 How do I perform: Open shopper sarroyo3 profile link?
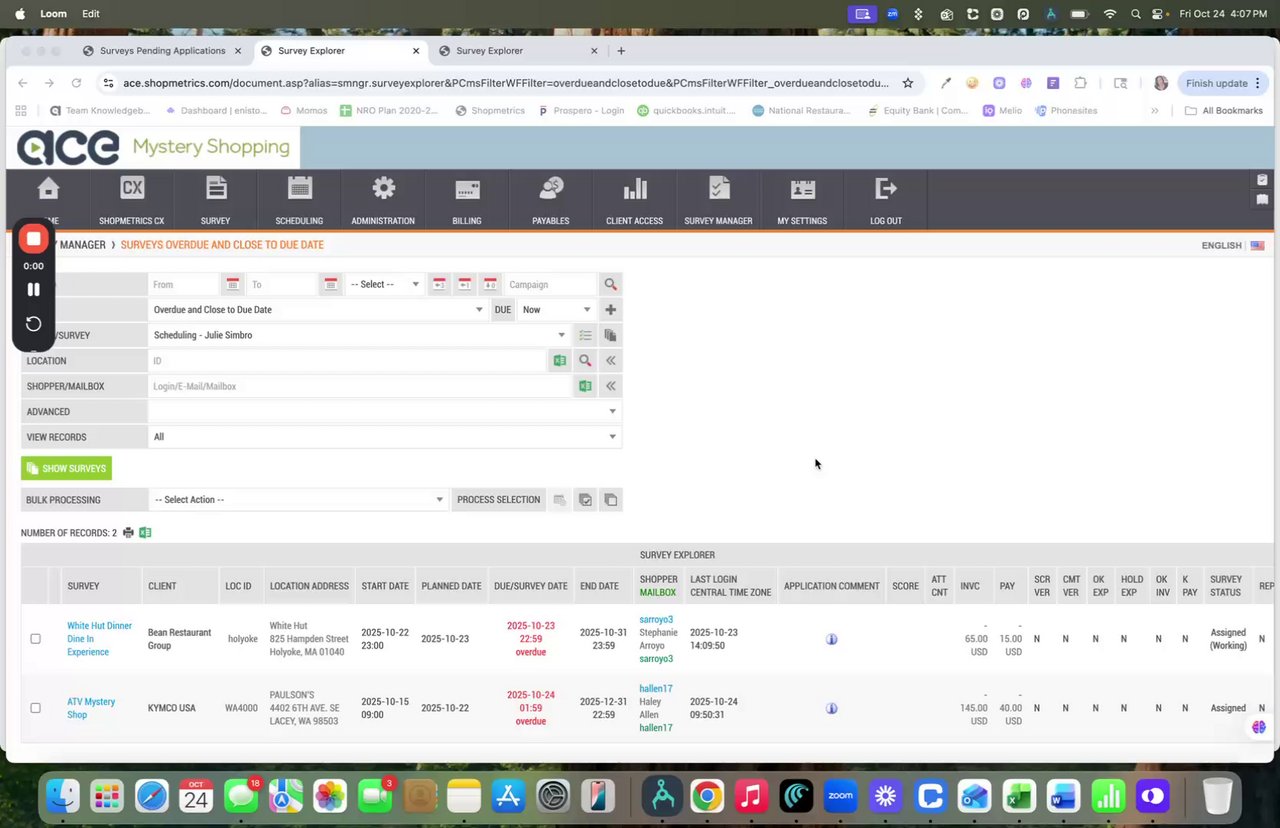pos(656,620)
